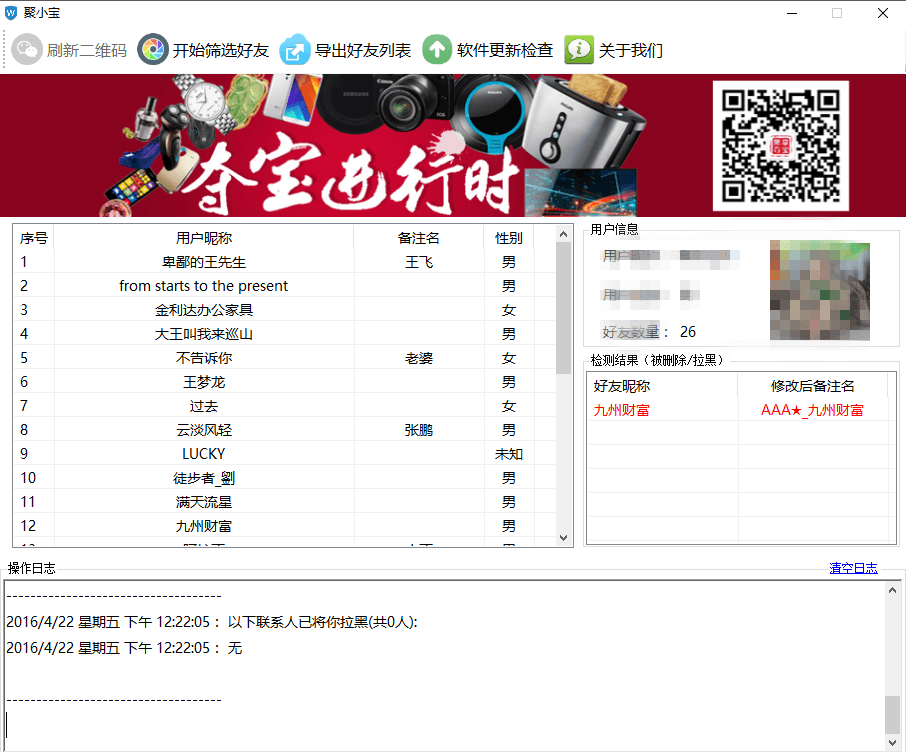Sort by 用户昵称 column header
This screenshot has height=752, width=906.
coord(204,238)
